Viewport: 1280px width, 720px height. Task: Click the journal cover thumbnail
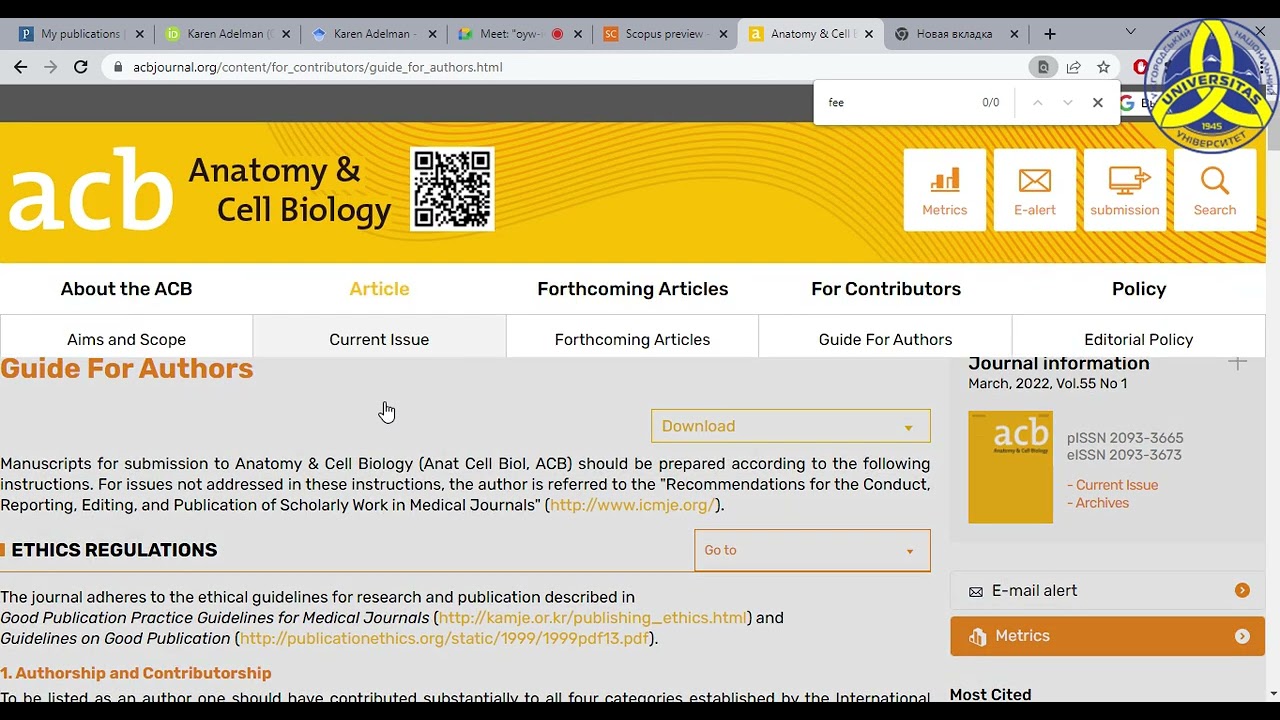[x=1010, y=467]
